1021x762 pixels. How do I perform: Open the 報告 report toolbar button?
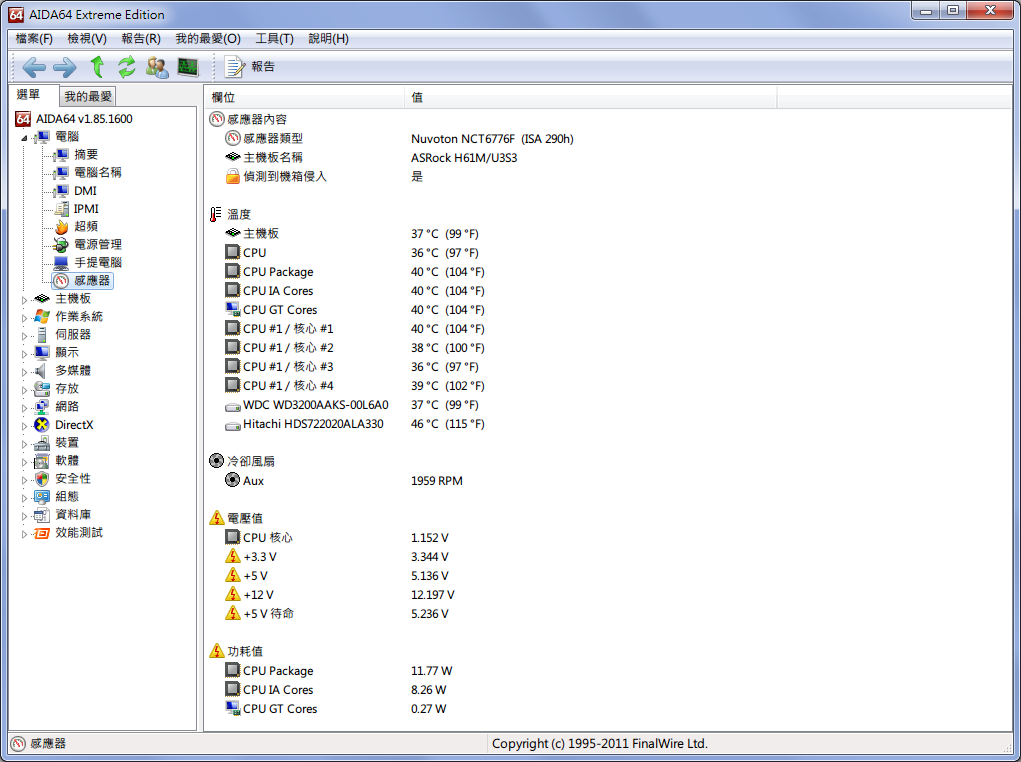click(x=250, y=66)
